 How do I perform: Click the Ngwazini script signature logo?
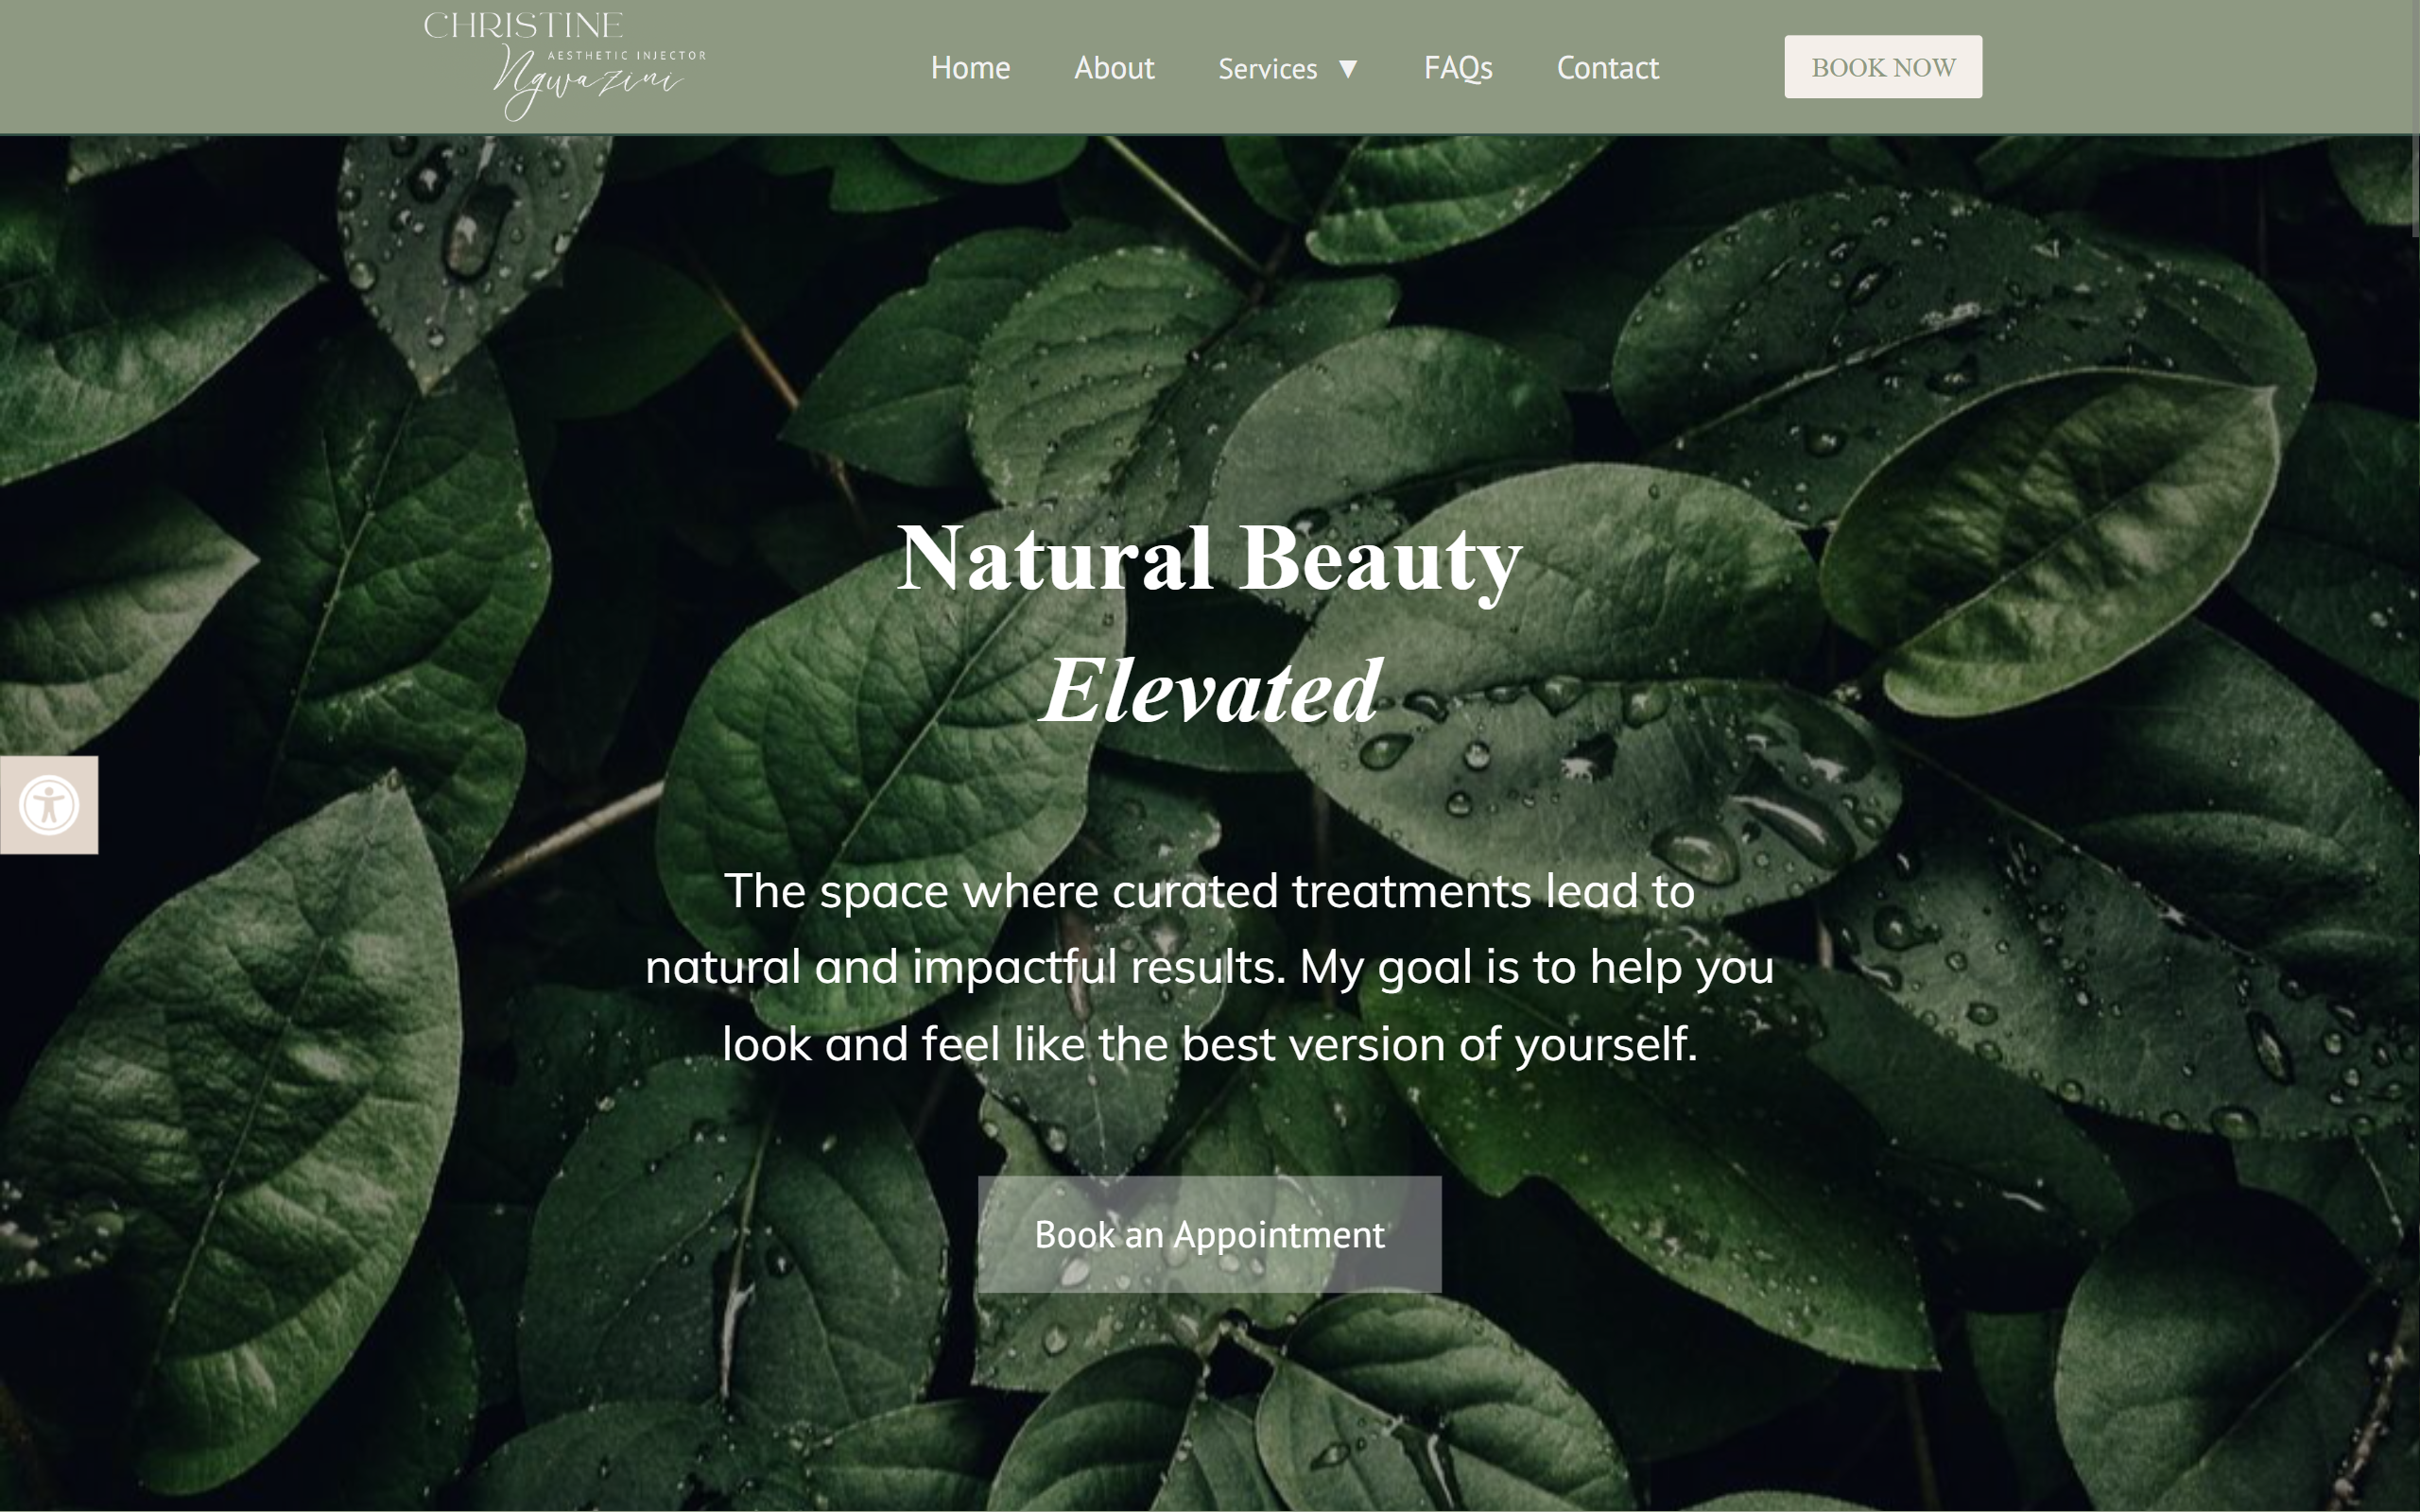pos(588,83)
